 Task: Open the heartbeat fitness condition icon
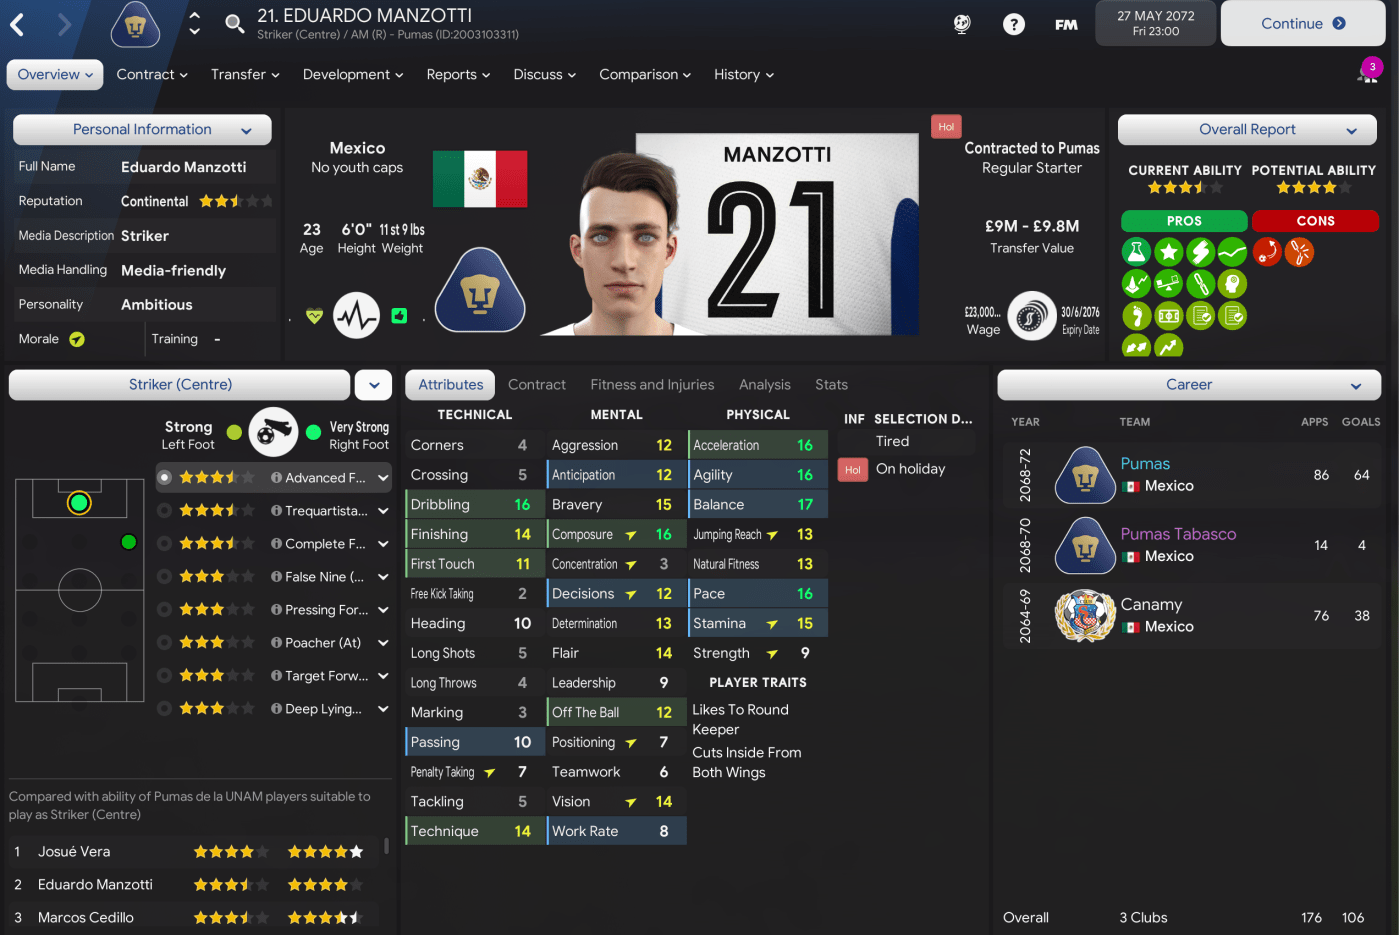[356, 316]
